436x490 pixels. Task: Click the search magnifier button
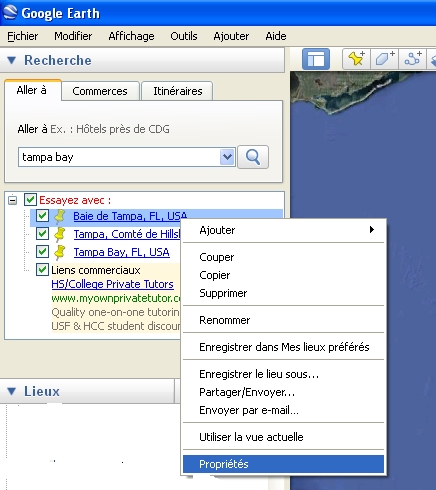(253, 157)
